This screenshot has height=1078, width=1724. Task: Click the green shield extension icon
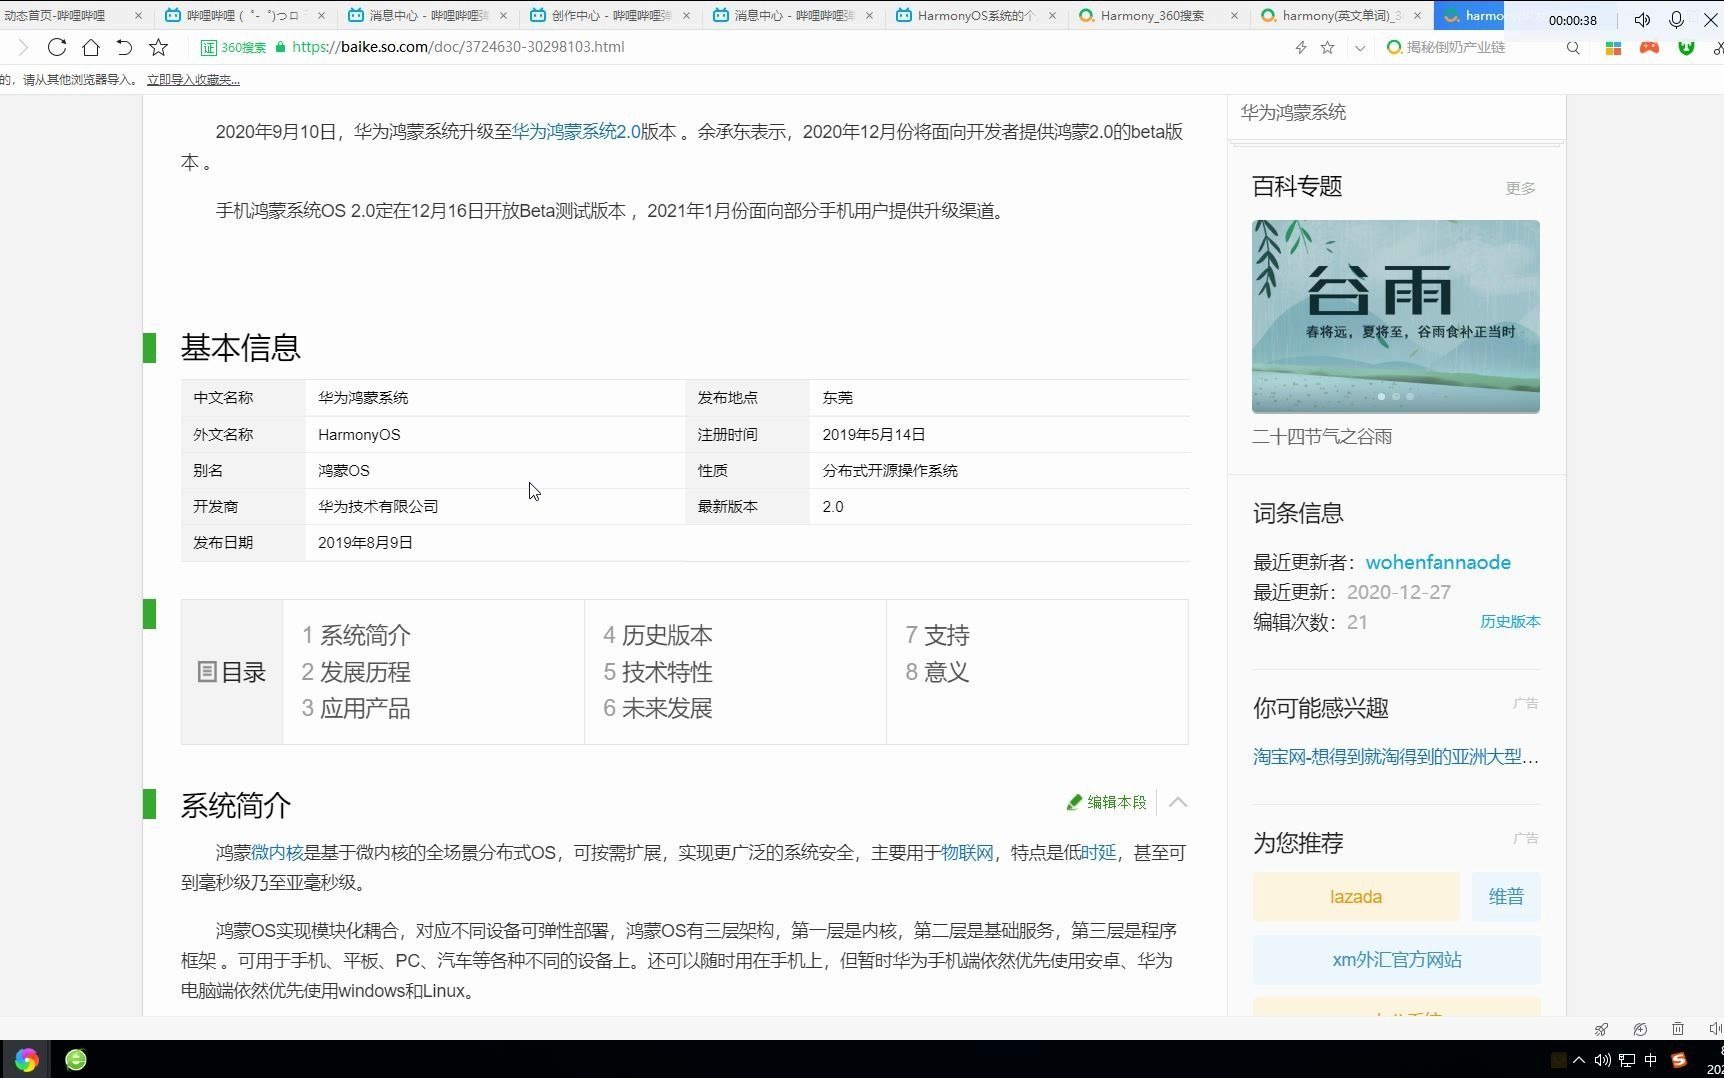coord(1686,47)
